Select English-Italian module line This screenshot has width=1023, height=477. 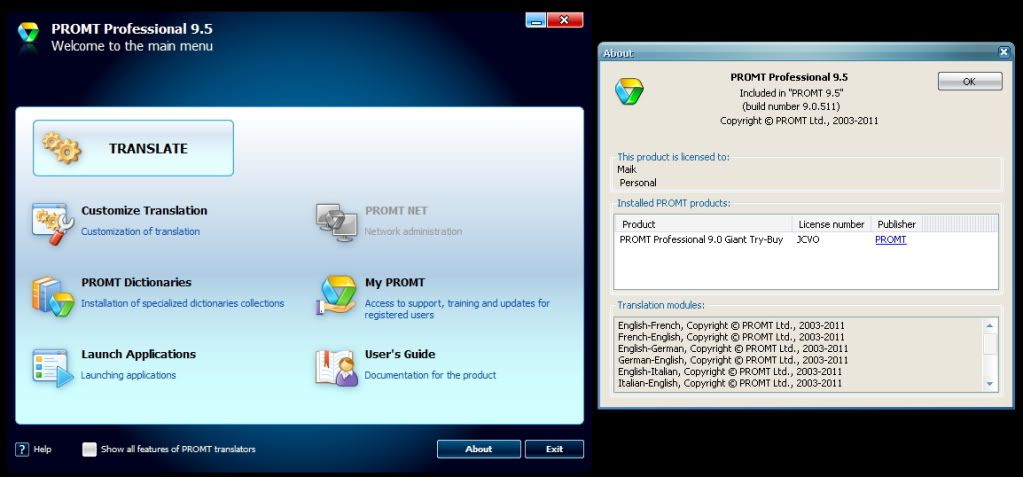point(729,371)
